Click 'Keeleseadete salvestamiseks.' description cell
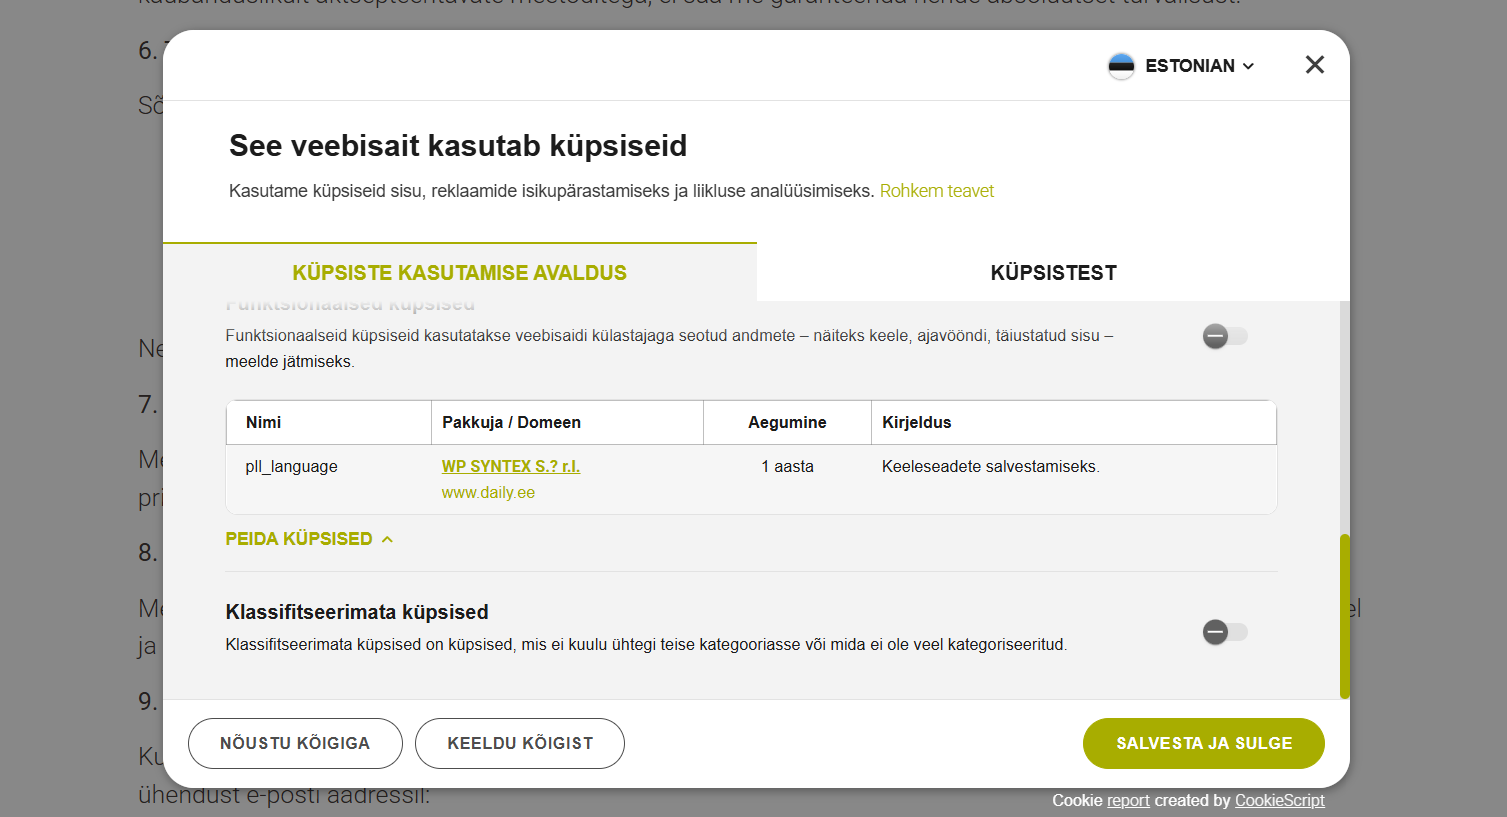 991,466
